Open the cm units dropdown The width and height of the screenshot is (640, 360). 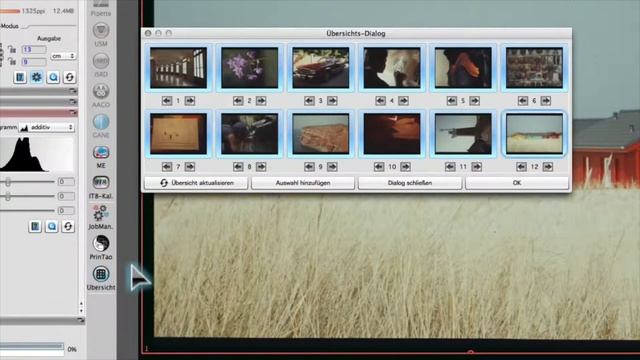(x=63, y=56)
